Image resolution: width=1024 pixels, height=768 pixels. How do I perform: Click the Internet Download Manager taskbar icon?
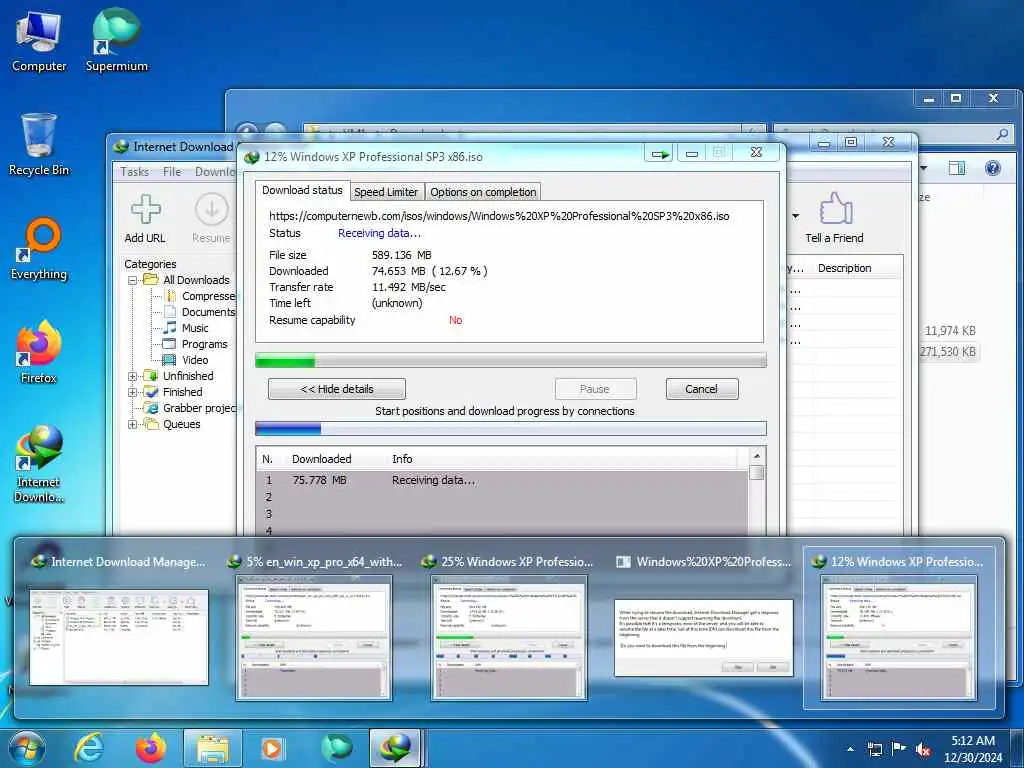tap(395, 748)
